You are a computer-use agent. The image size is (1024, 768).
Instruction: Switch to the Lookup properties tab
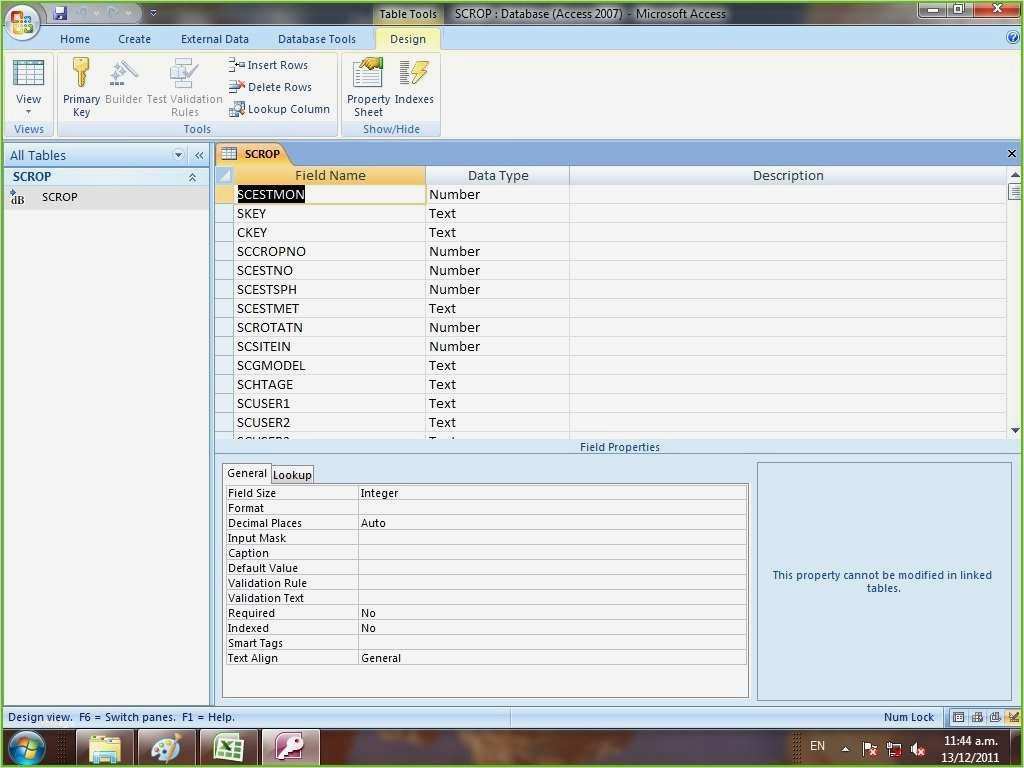point(292,475)
